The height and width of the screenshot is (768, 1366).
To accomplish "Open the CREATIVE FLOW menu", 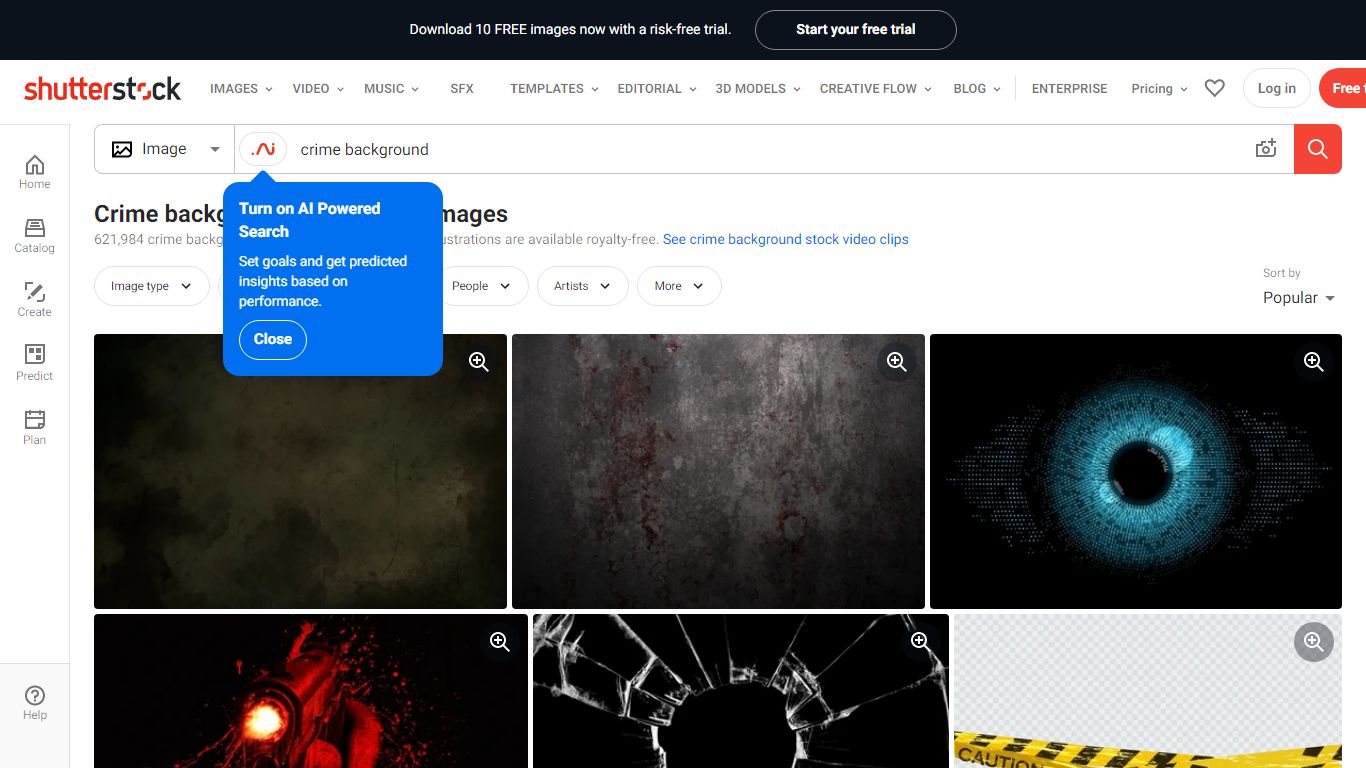I will [876, 88].
